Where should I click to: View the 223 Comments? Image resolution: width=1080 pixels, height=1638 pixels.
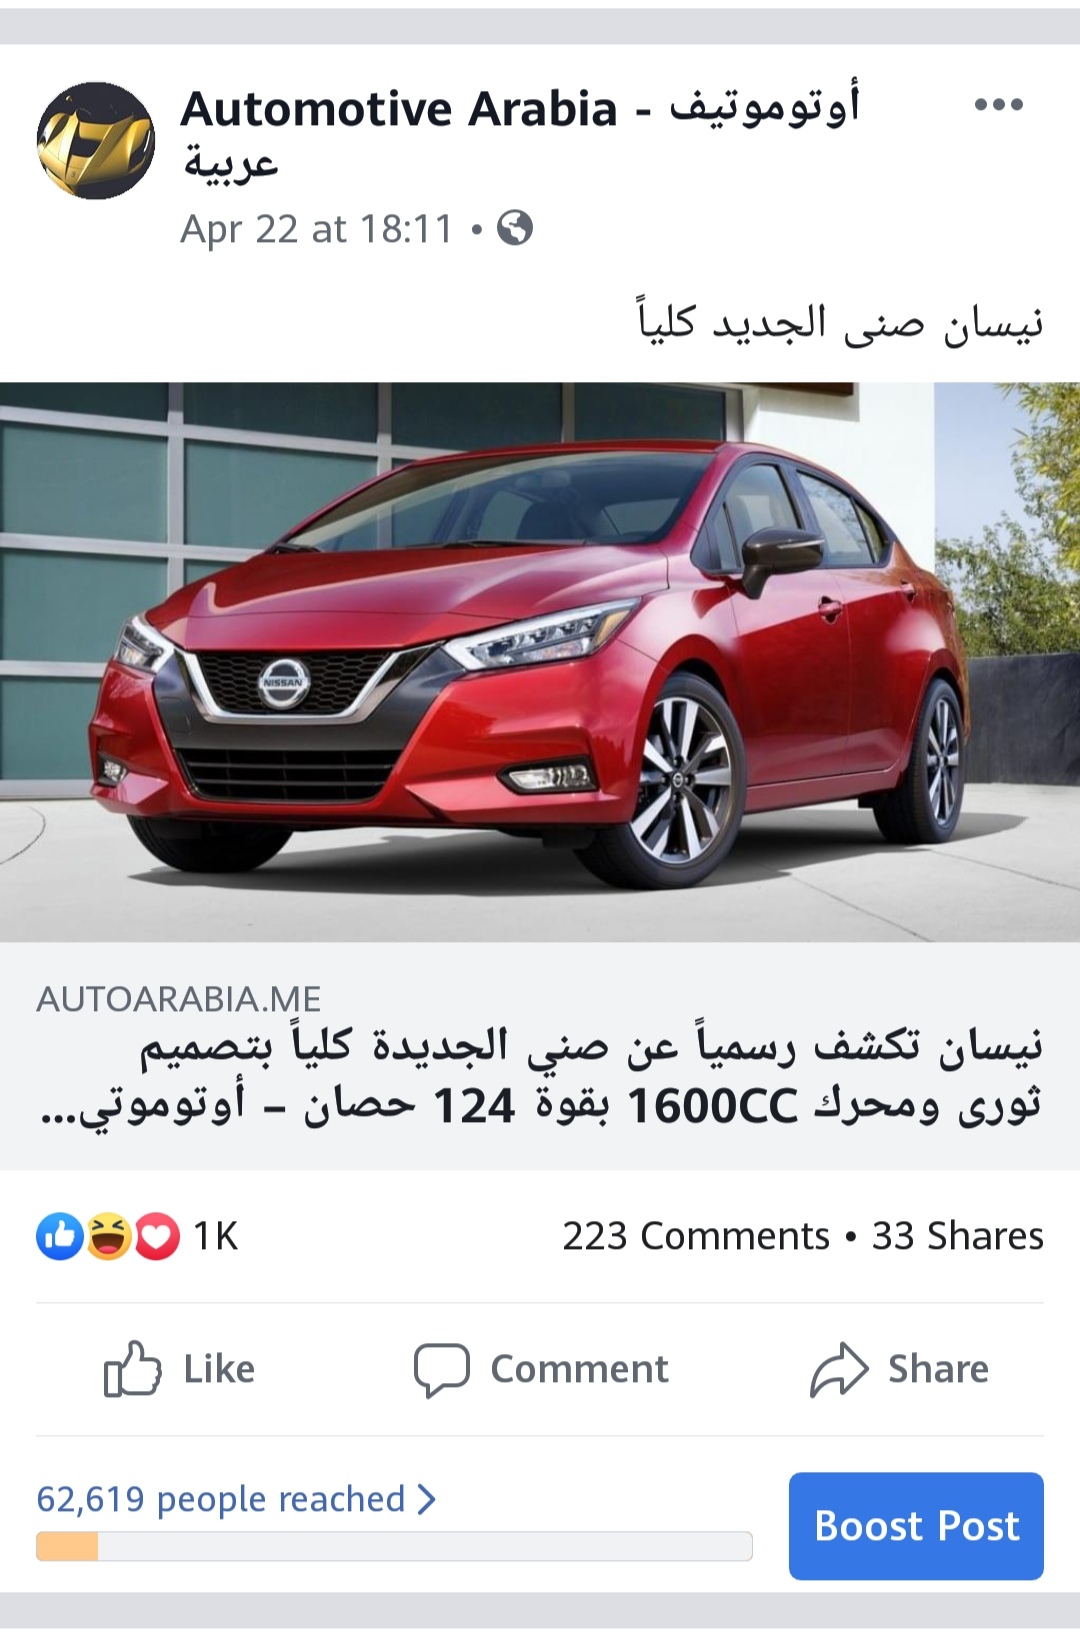tap(696, 1236)
